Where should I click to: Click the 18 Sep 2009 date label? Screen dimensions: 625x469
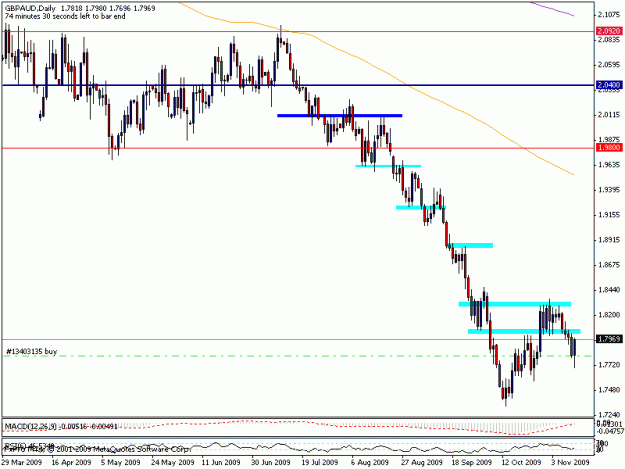(472, 462)
